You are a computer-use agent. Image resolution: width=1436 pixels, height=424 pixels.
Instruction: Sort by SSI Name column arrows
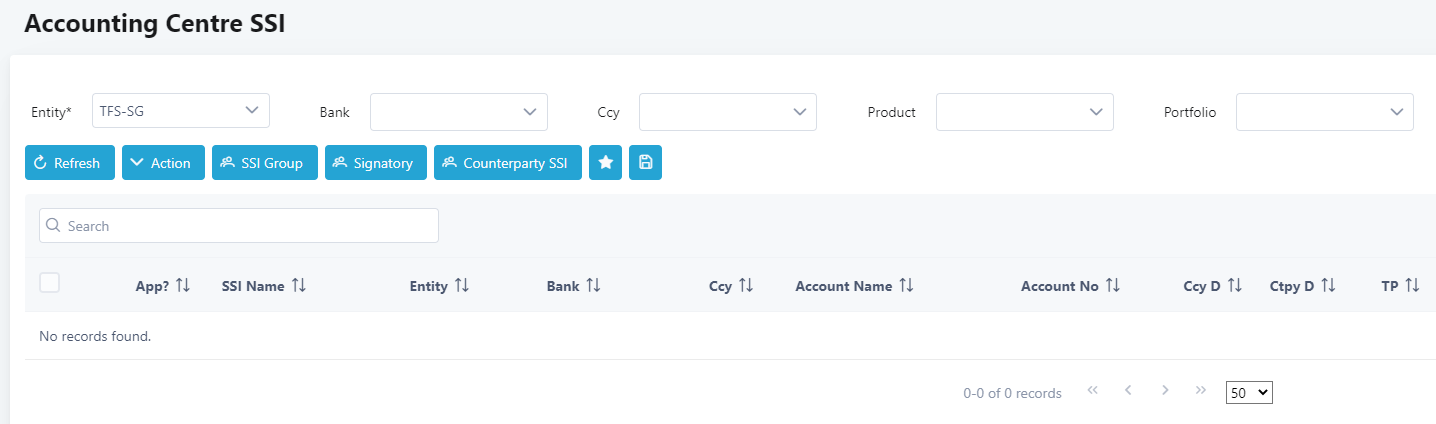pos(298,286)
